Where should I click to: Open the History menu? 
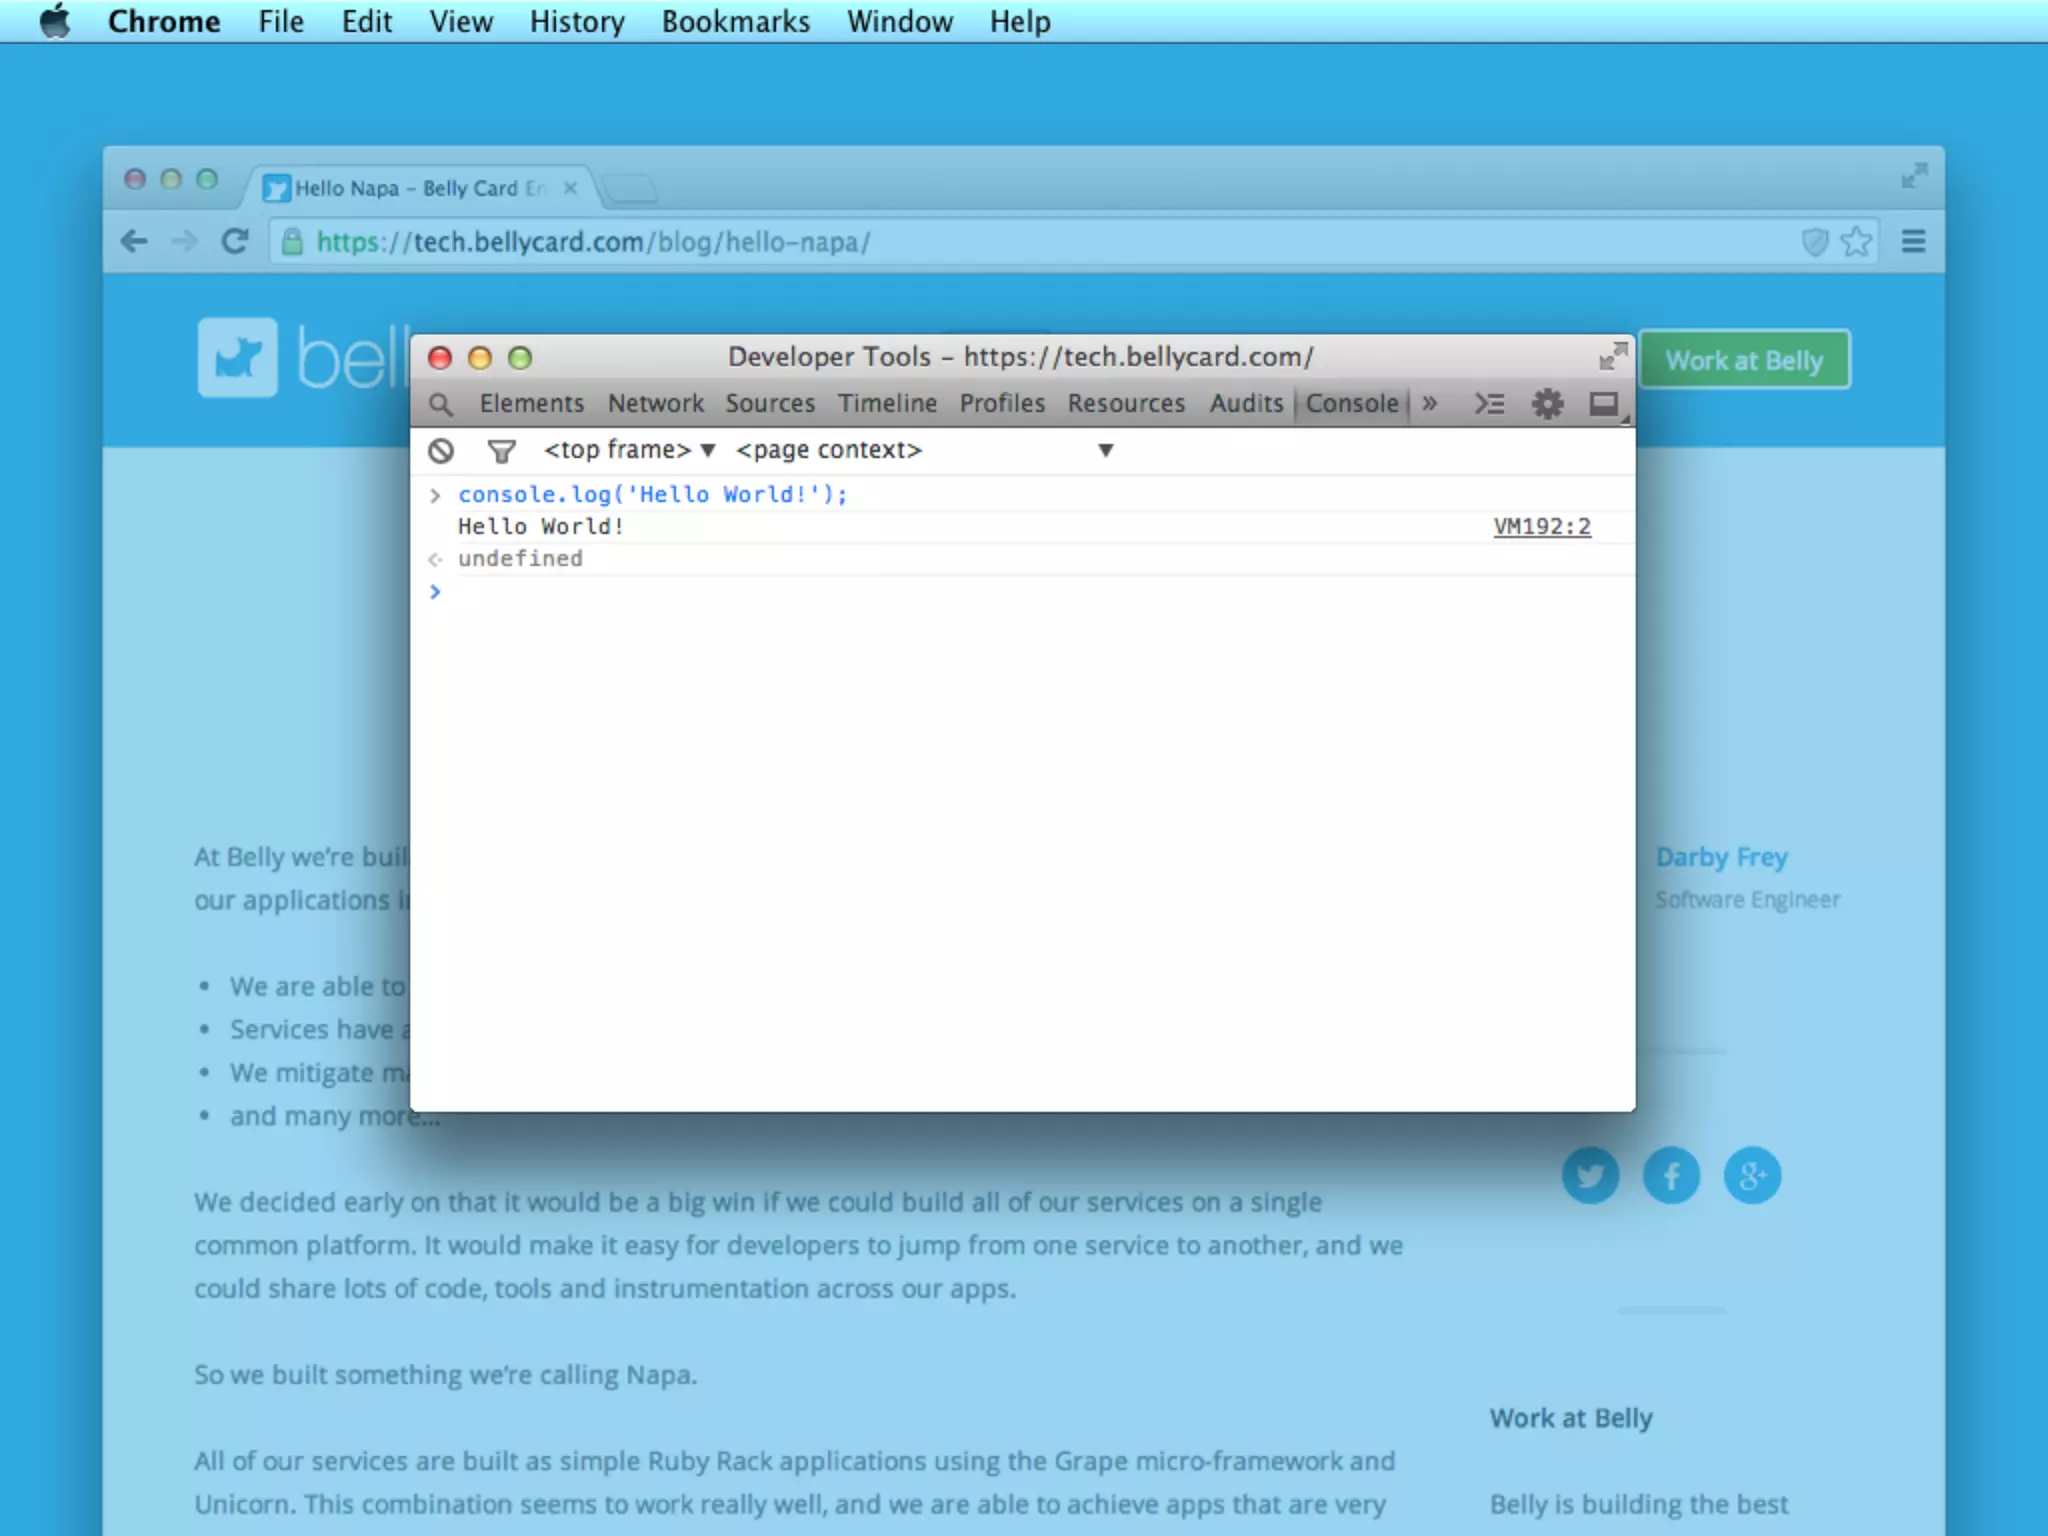pos(577,21)
